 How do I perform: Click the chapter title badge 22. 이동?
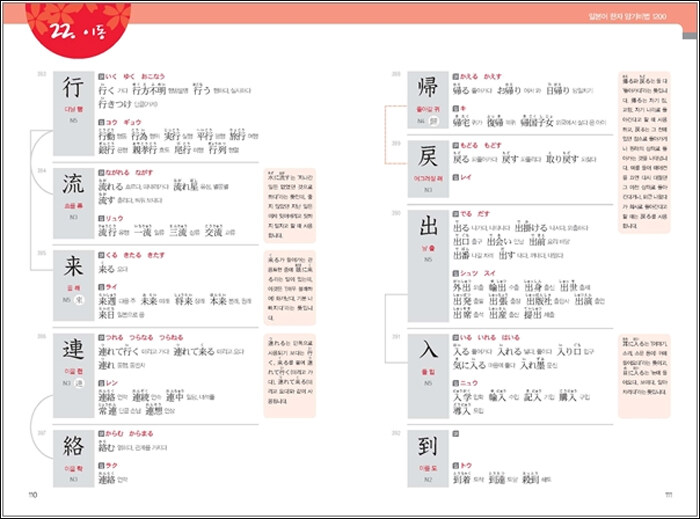tap(78, 30)
